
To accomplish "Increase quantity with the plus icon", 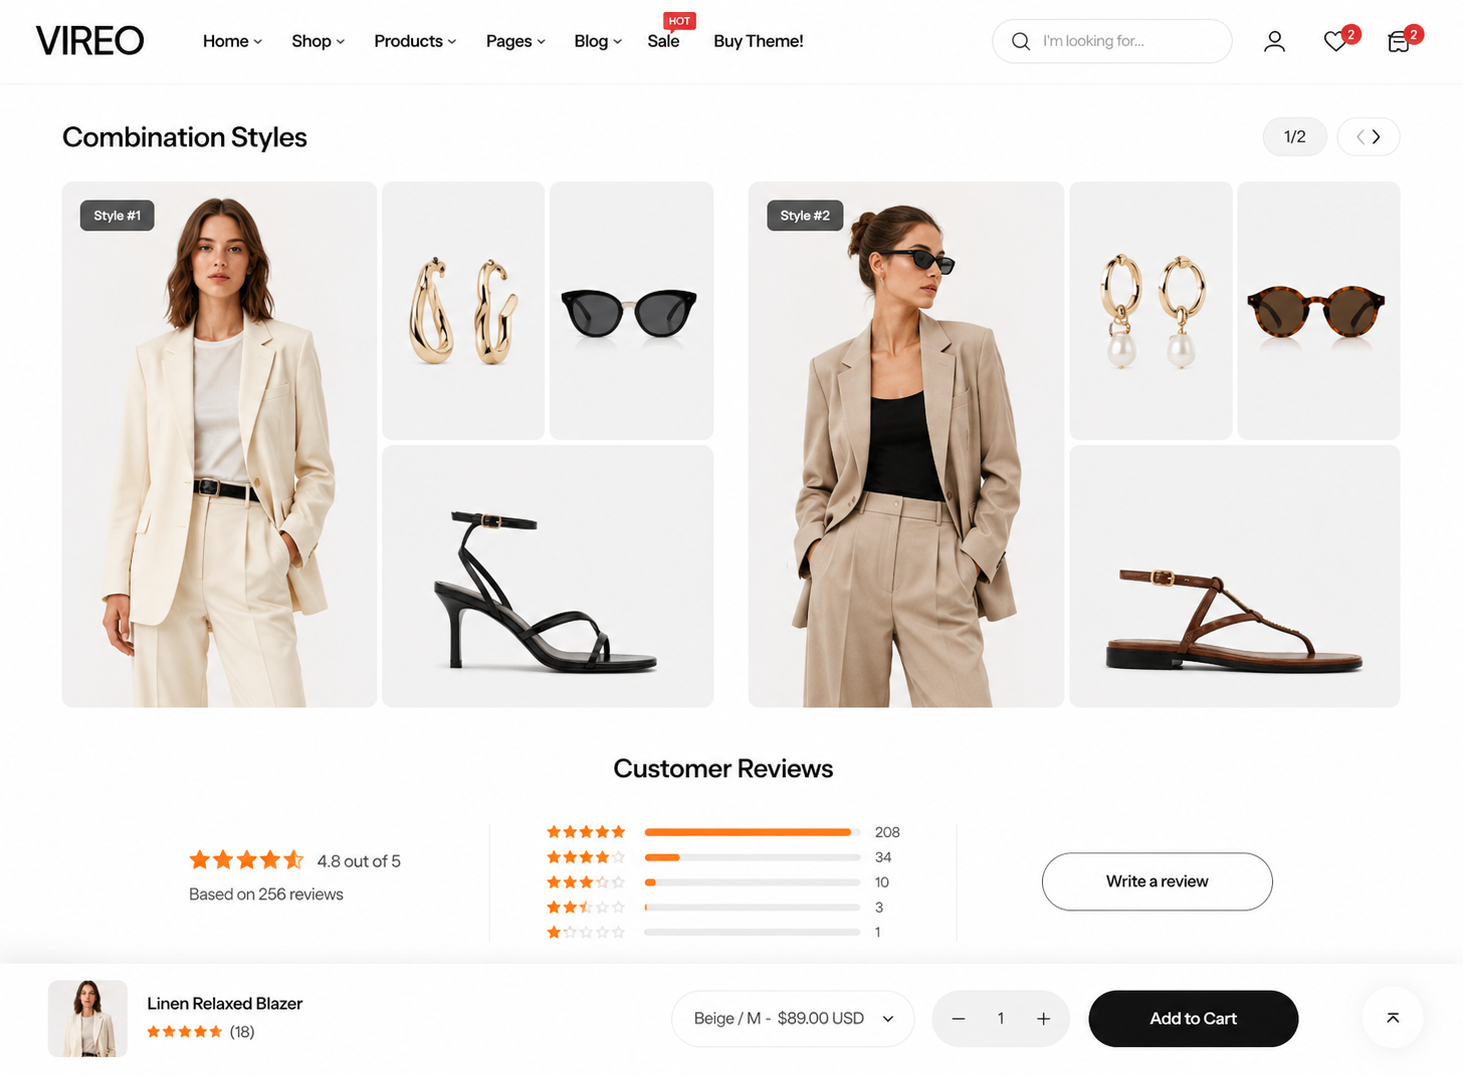I will point(1043,1018).
